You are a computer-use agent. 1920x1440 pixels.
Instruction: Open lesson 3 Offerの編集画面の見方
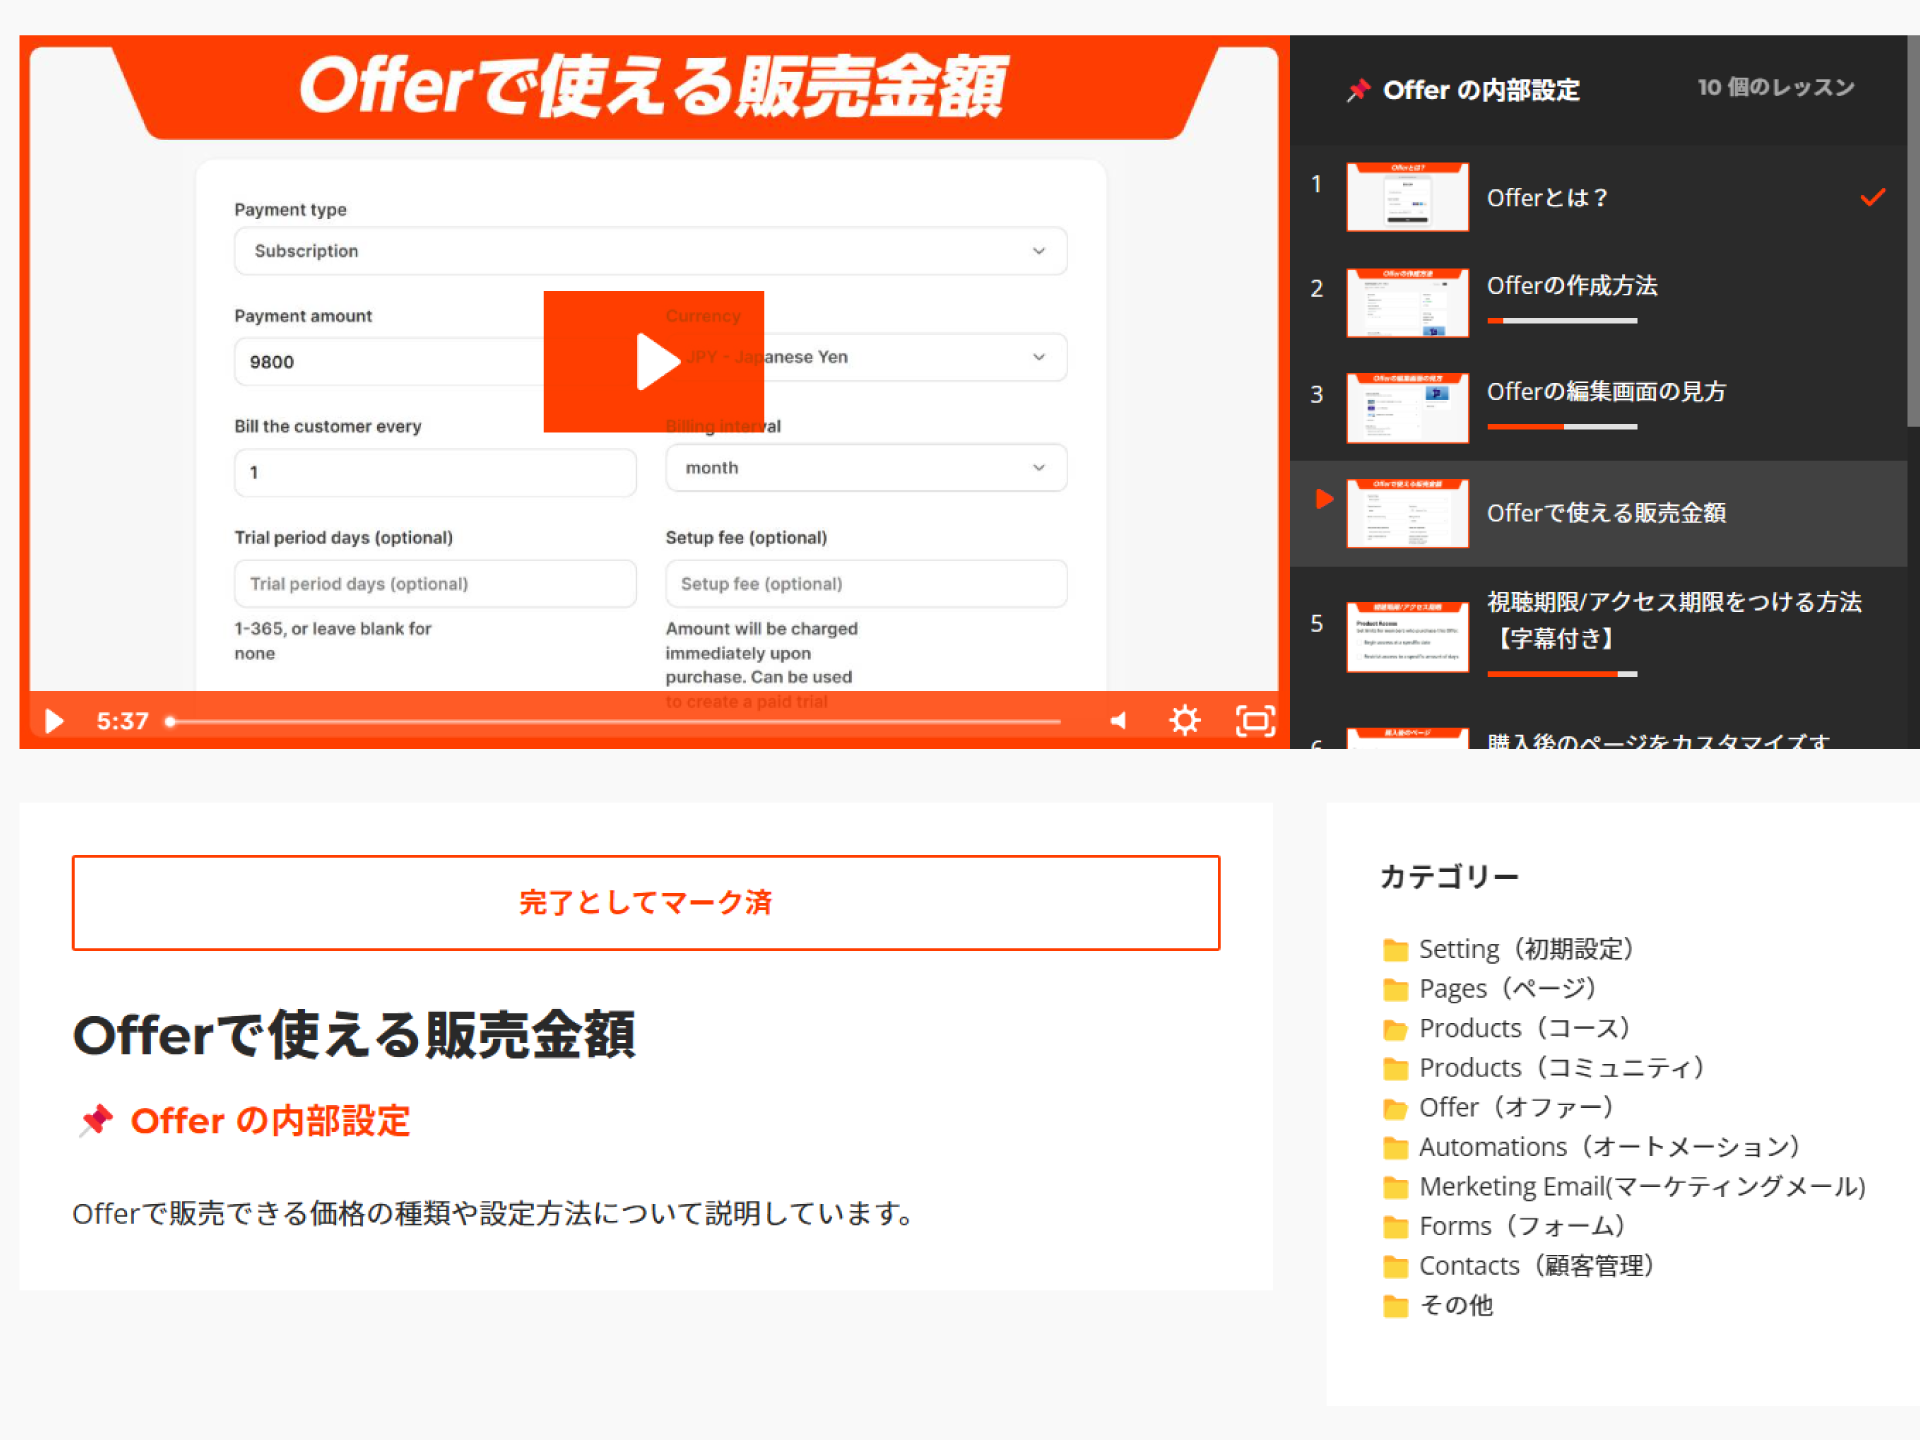pos(1605,392)
